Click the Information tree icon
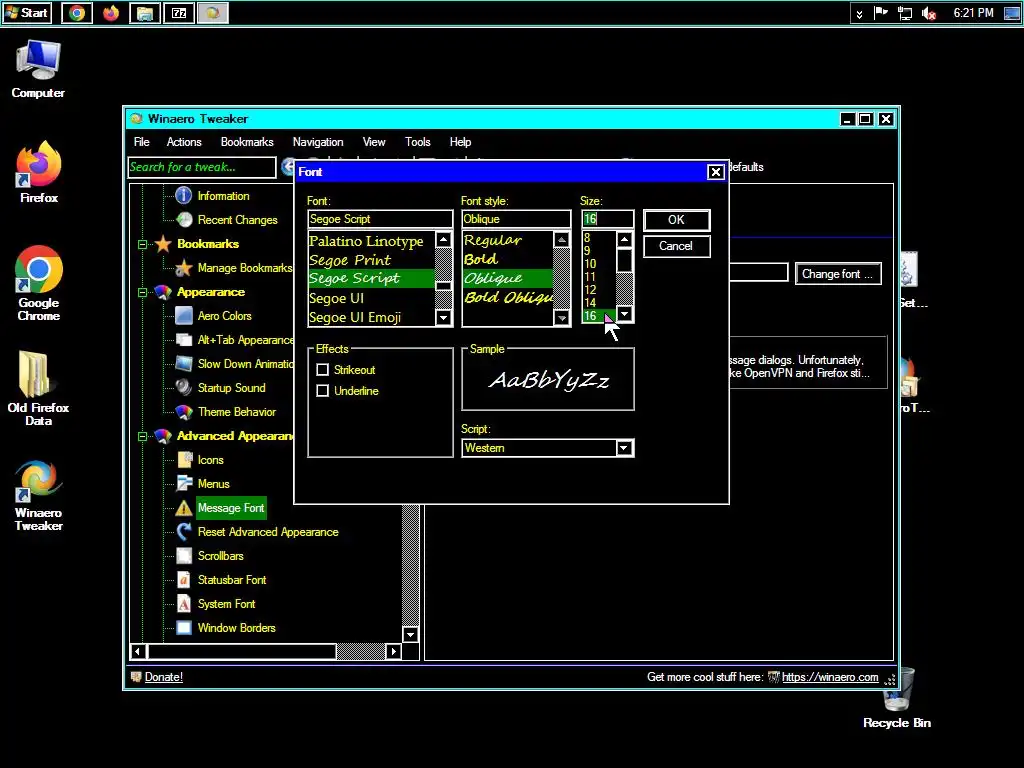1024x768 pixels. point(184,195)
